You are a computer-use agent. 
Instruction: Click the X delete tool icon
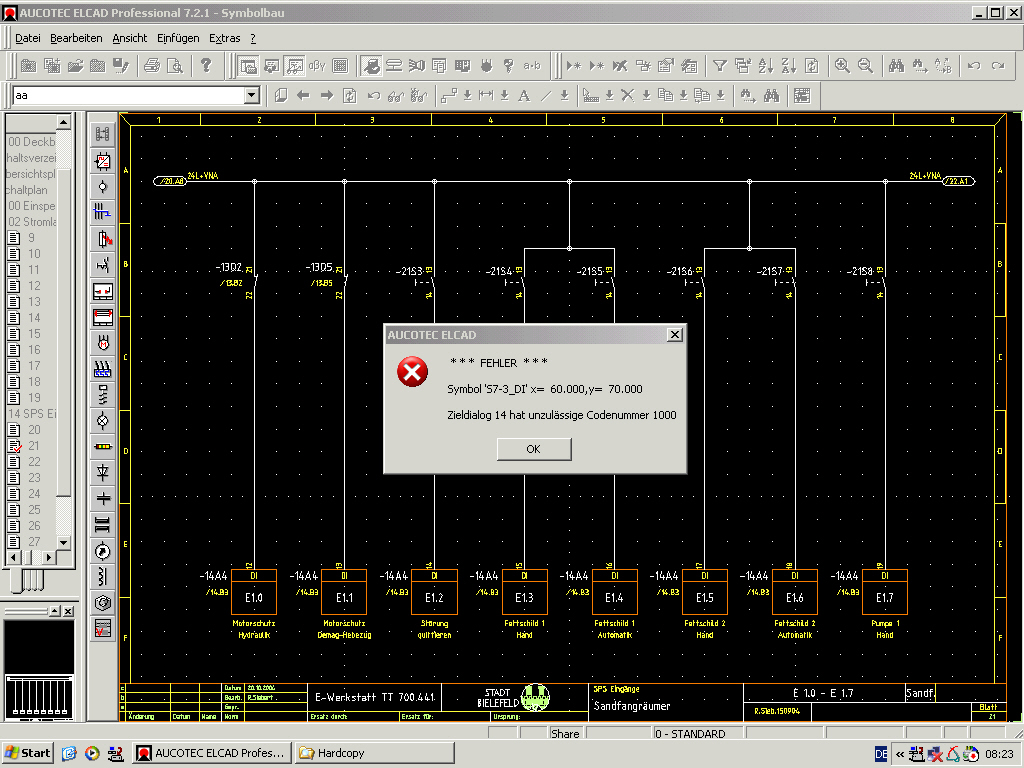click(x=628, y=96)
